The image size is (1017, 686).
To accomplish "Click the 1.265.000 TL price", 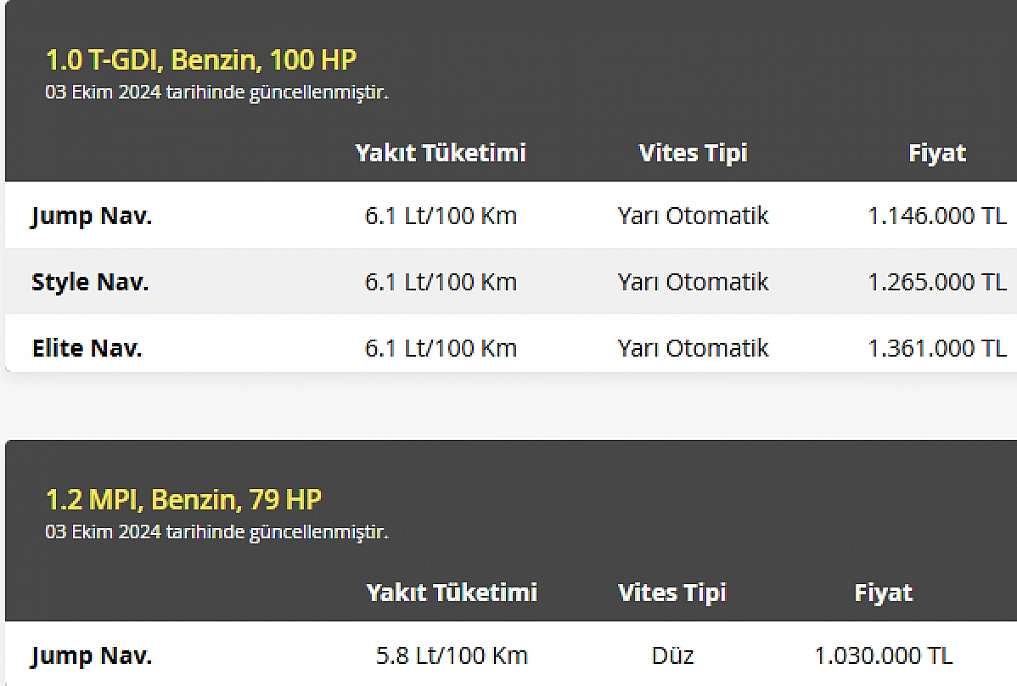I will point(937,282).
